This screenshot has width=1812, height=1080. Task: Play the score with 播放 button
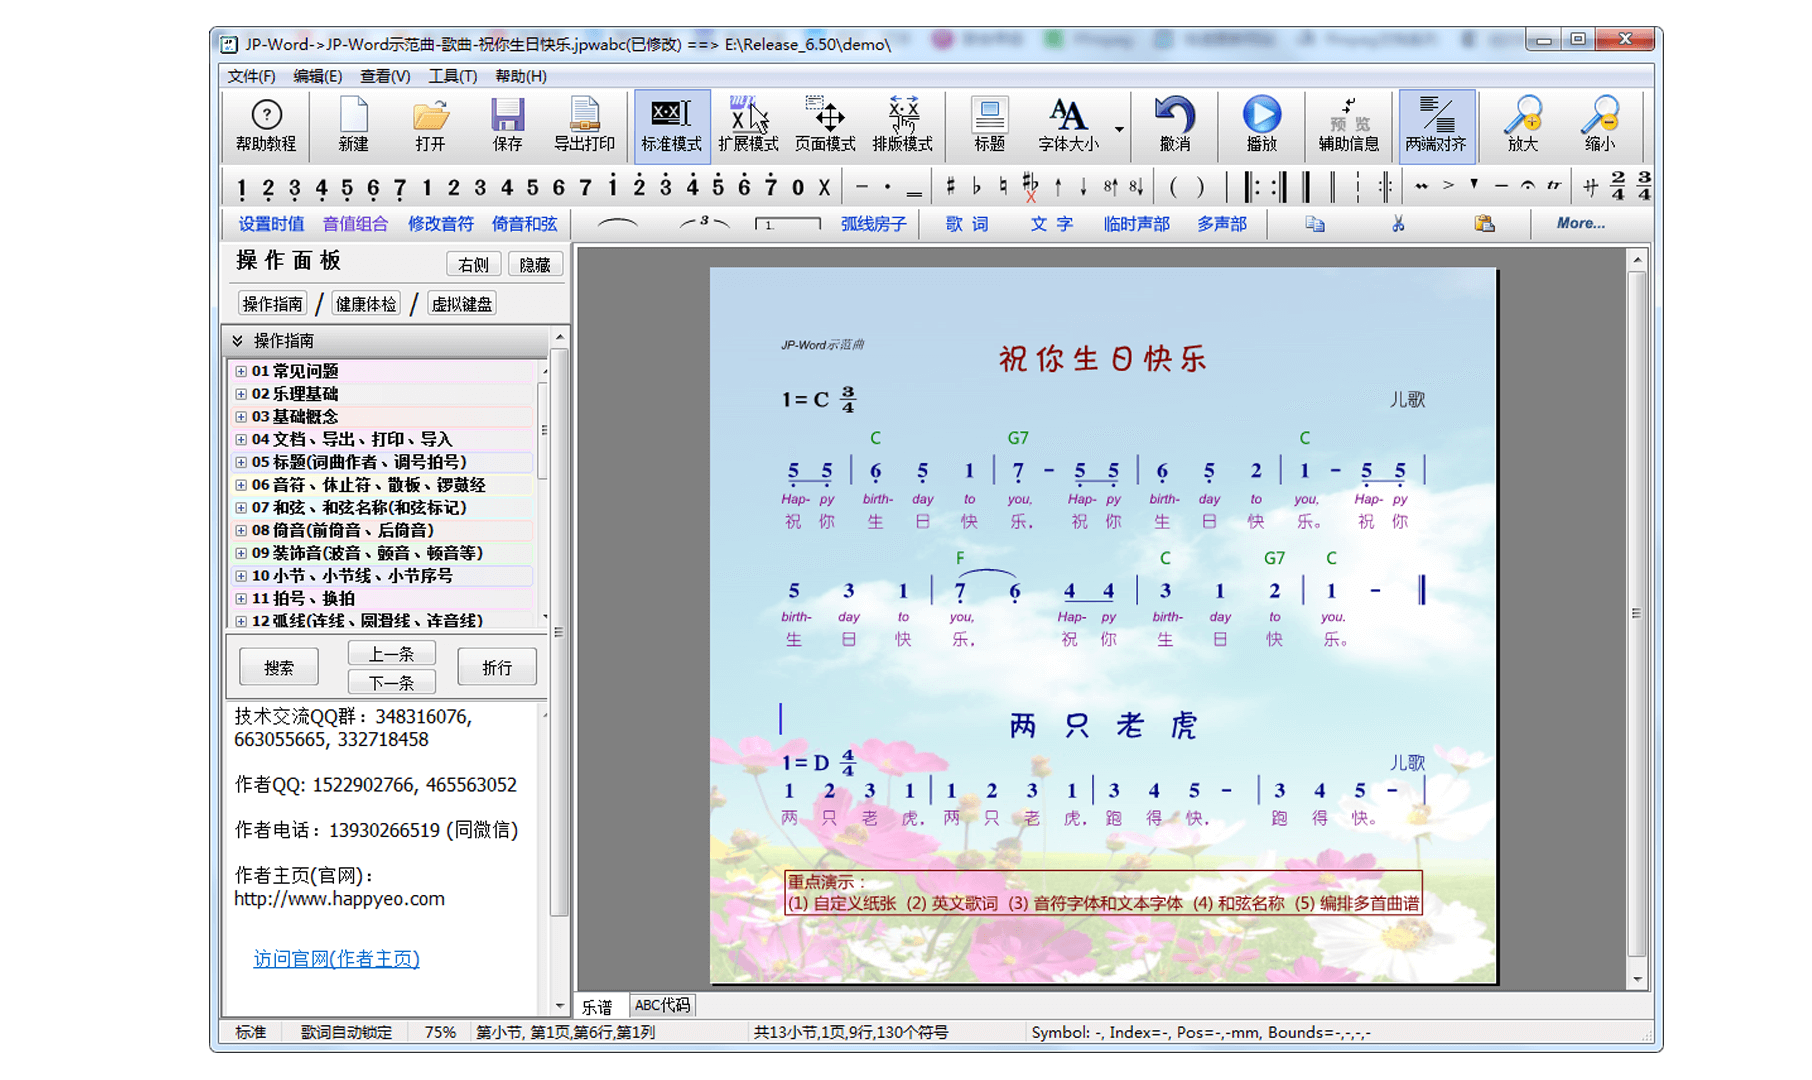point(1261,125)
